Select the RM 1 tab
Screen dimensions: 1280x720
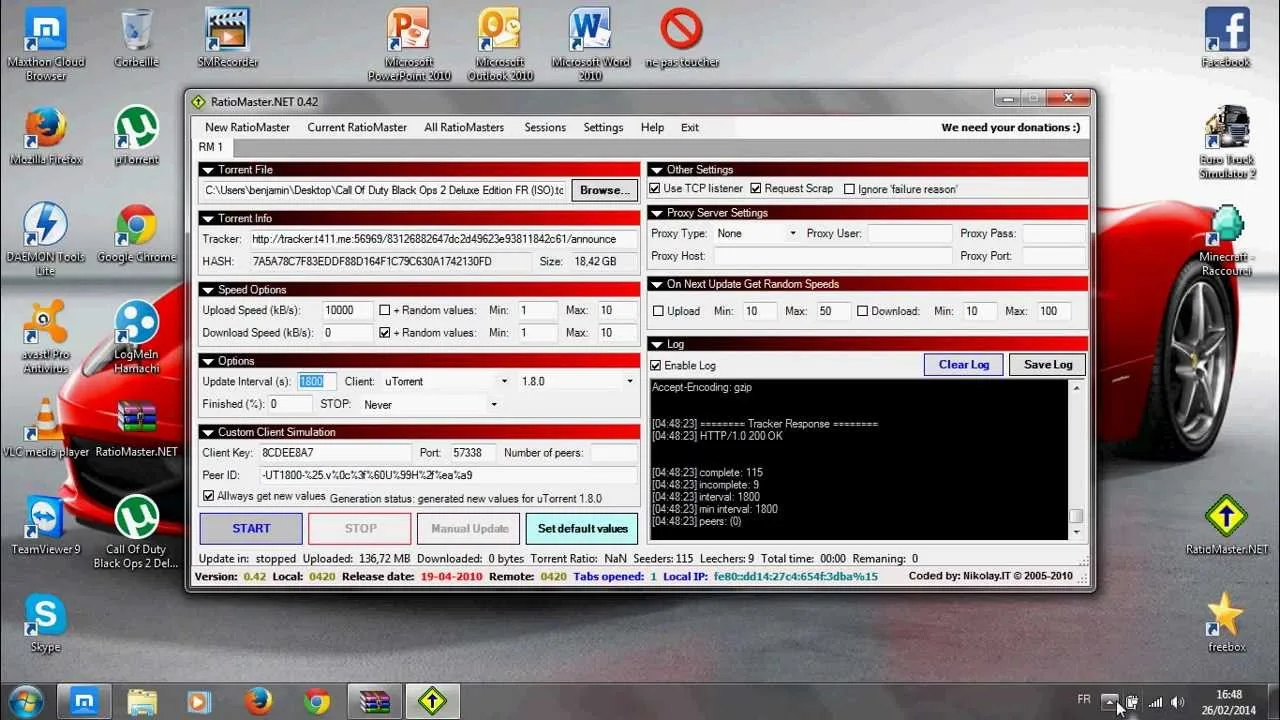click(211, 147)
